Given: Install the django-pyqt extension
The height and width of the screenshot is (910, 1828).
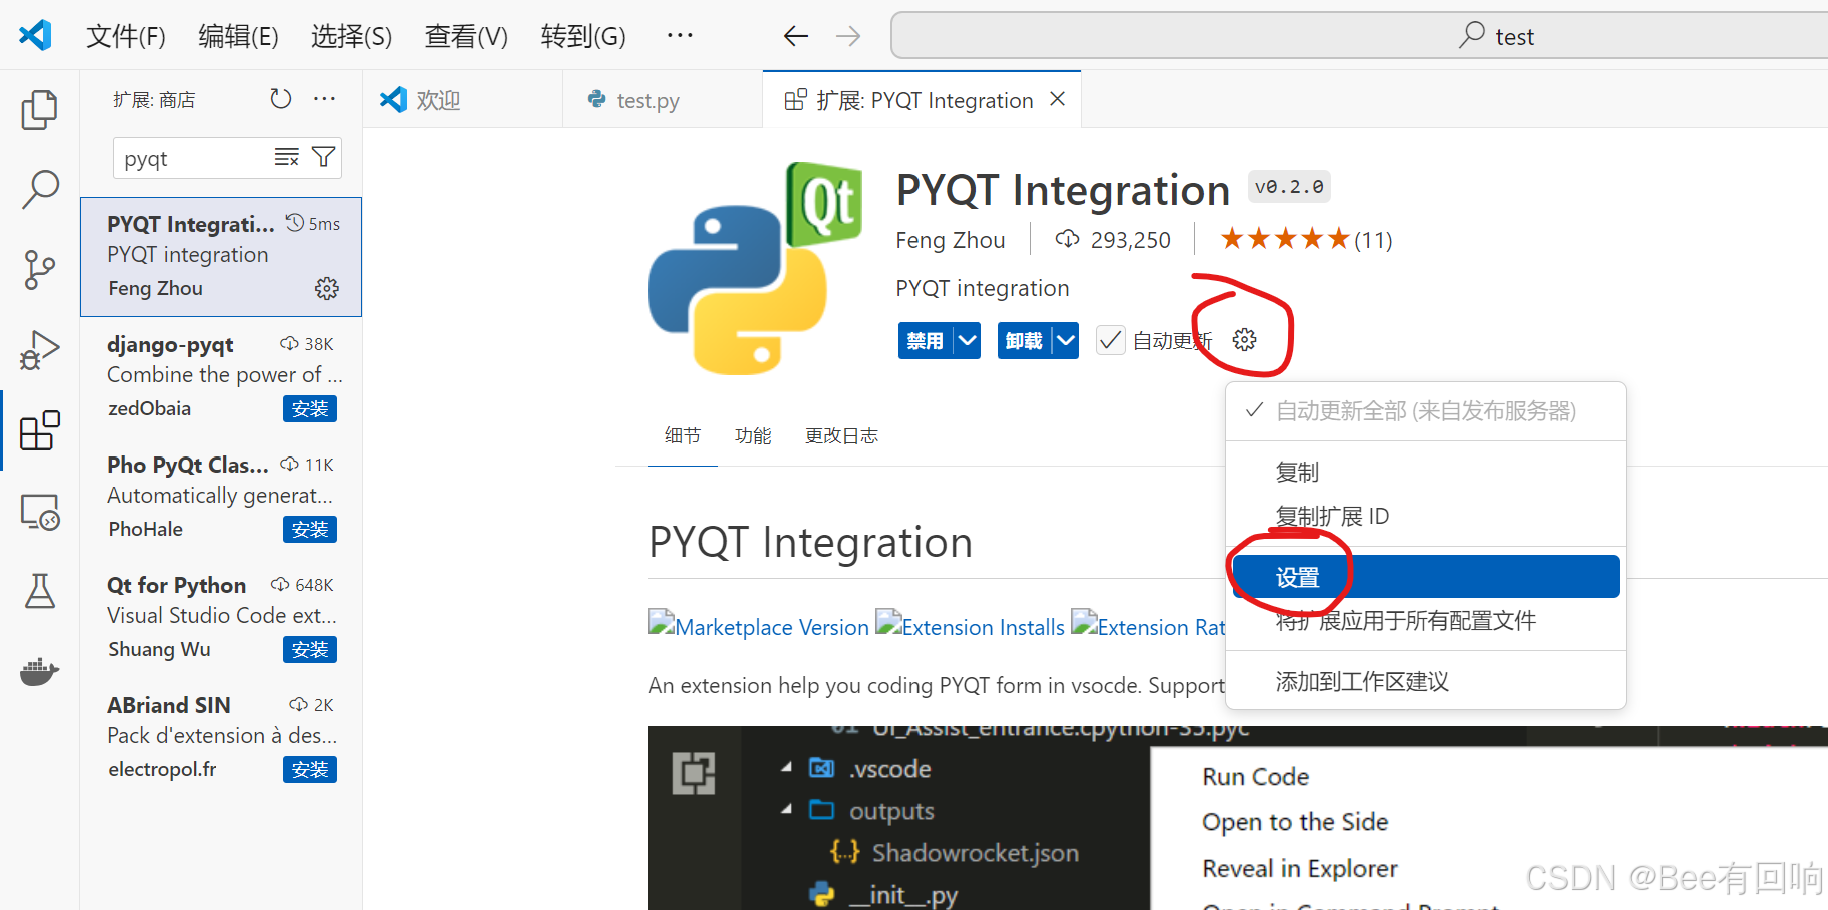Looking at the screenshot, I should point(310,409).
